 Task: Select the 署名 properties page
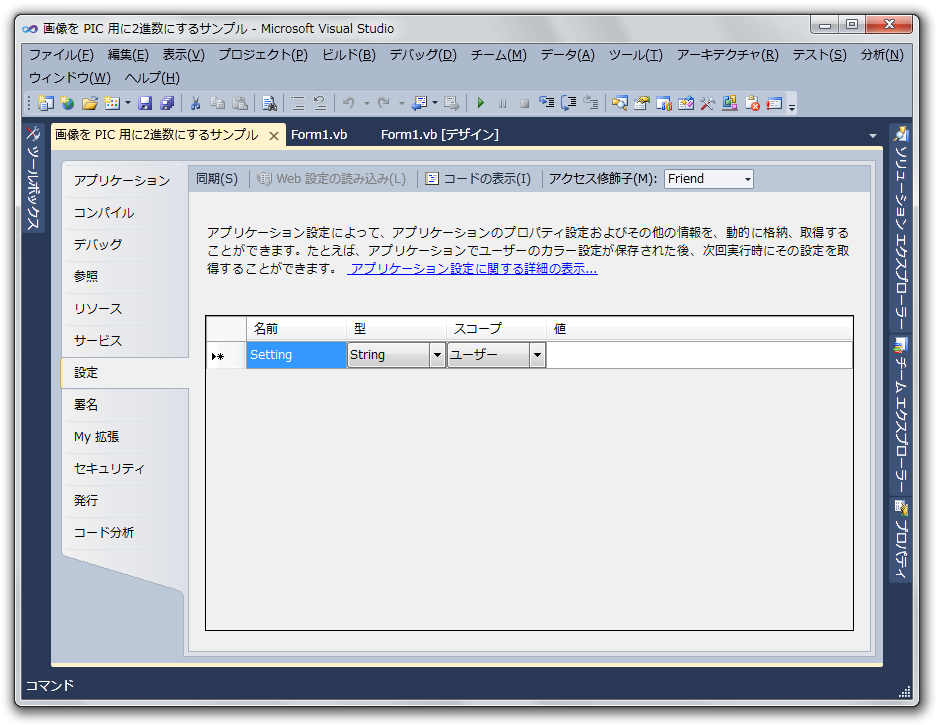pos(124,404)
